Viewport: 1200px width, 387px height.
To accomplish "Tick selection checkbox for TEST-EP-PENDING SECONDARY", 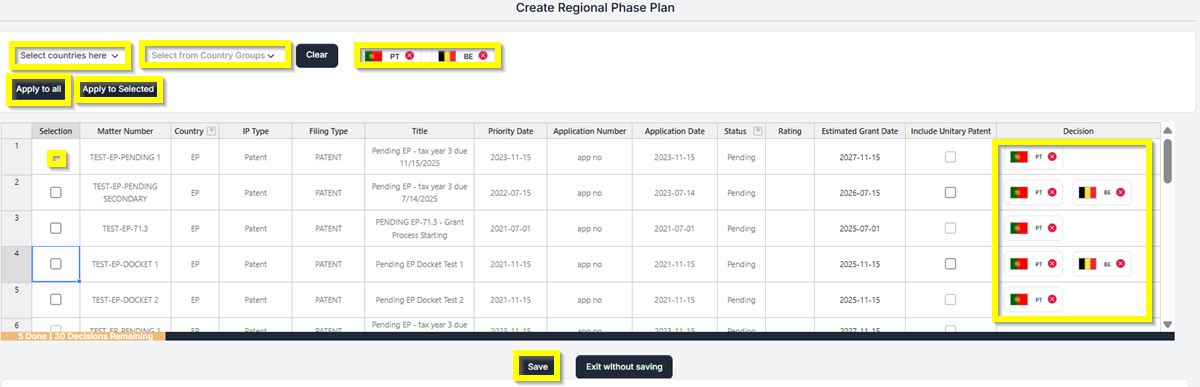I will tap(56, 193).
